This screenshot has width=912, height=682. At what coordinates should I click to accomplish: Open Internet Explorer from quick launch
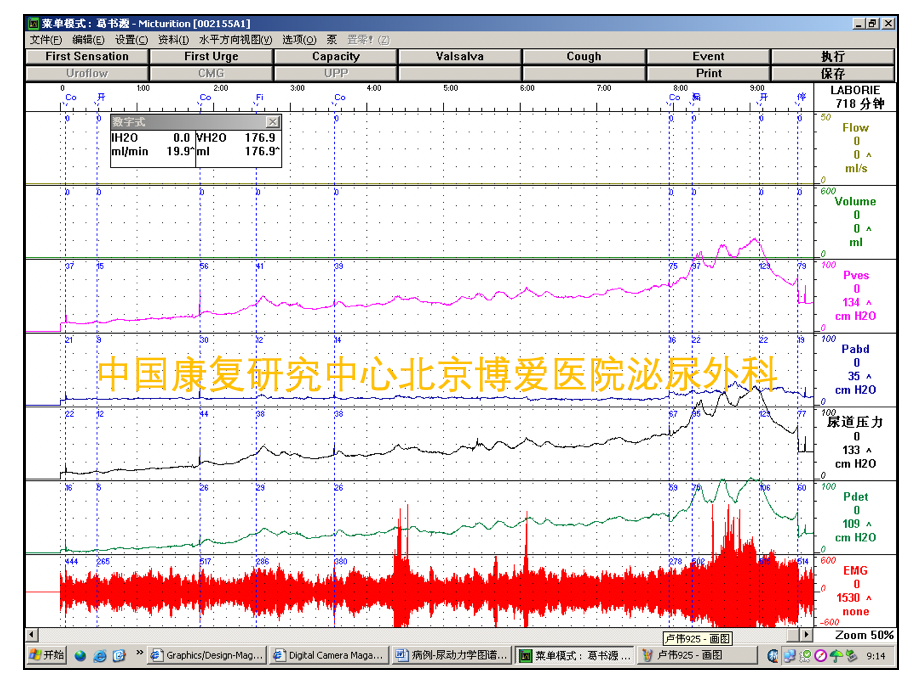pos(99,656)
